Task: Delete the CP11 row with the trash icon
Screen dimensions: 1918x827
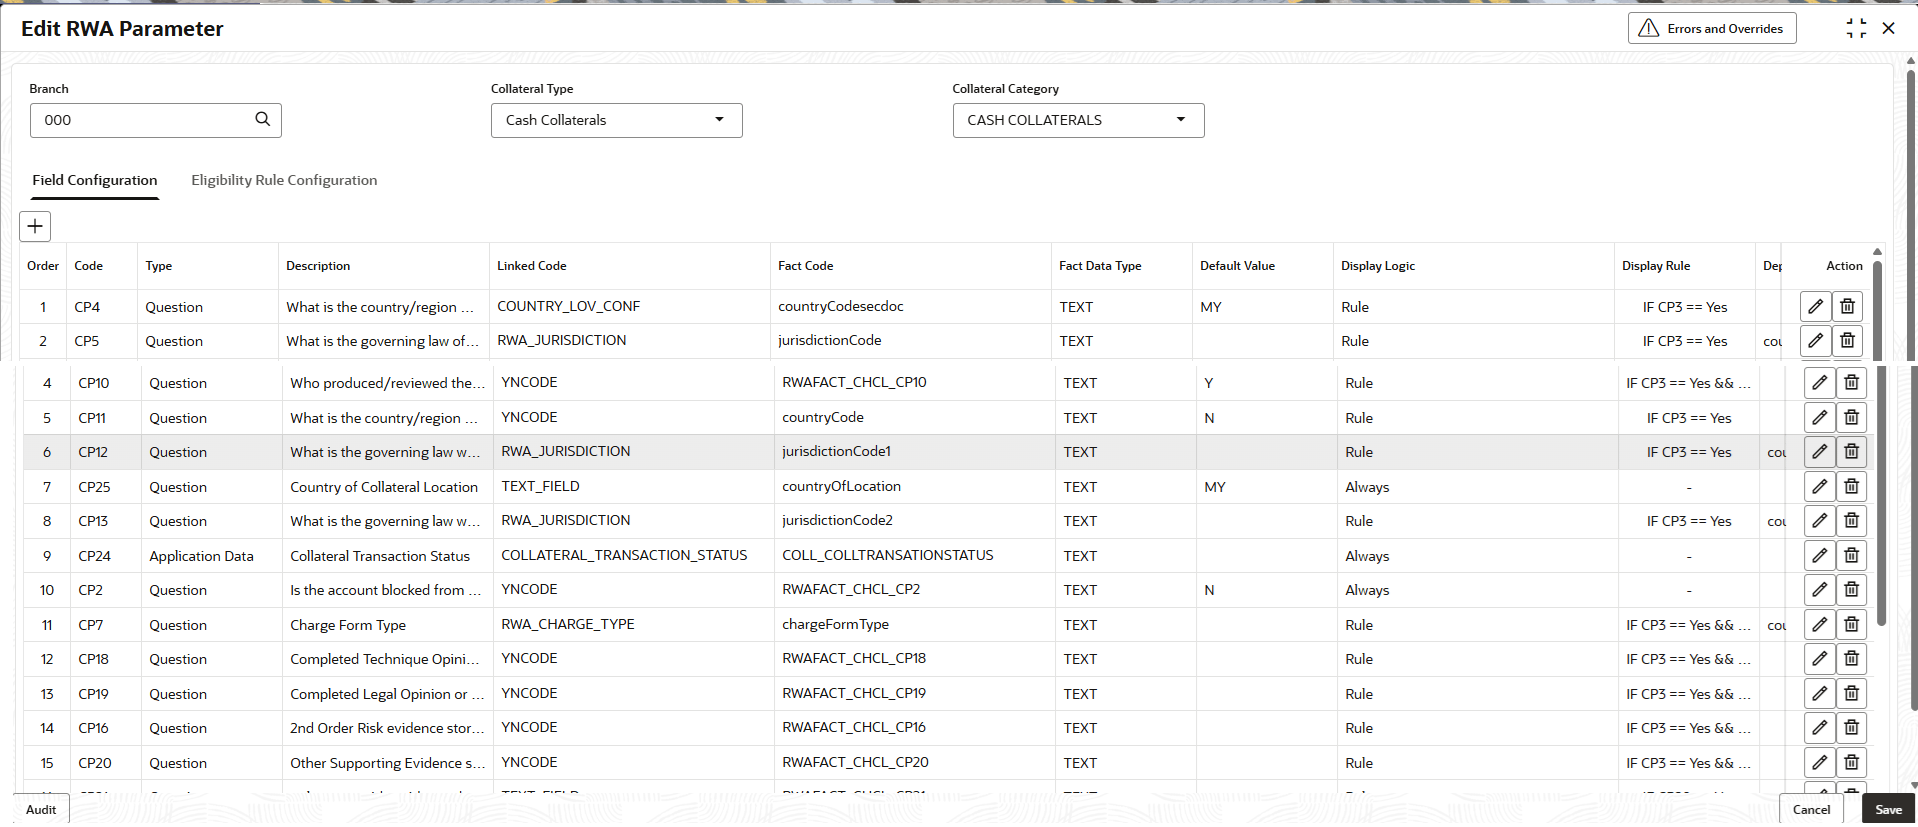Action: tap(1851, 418)
